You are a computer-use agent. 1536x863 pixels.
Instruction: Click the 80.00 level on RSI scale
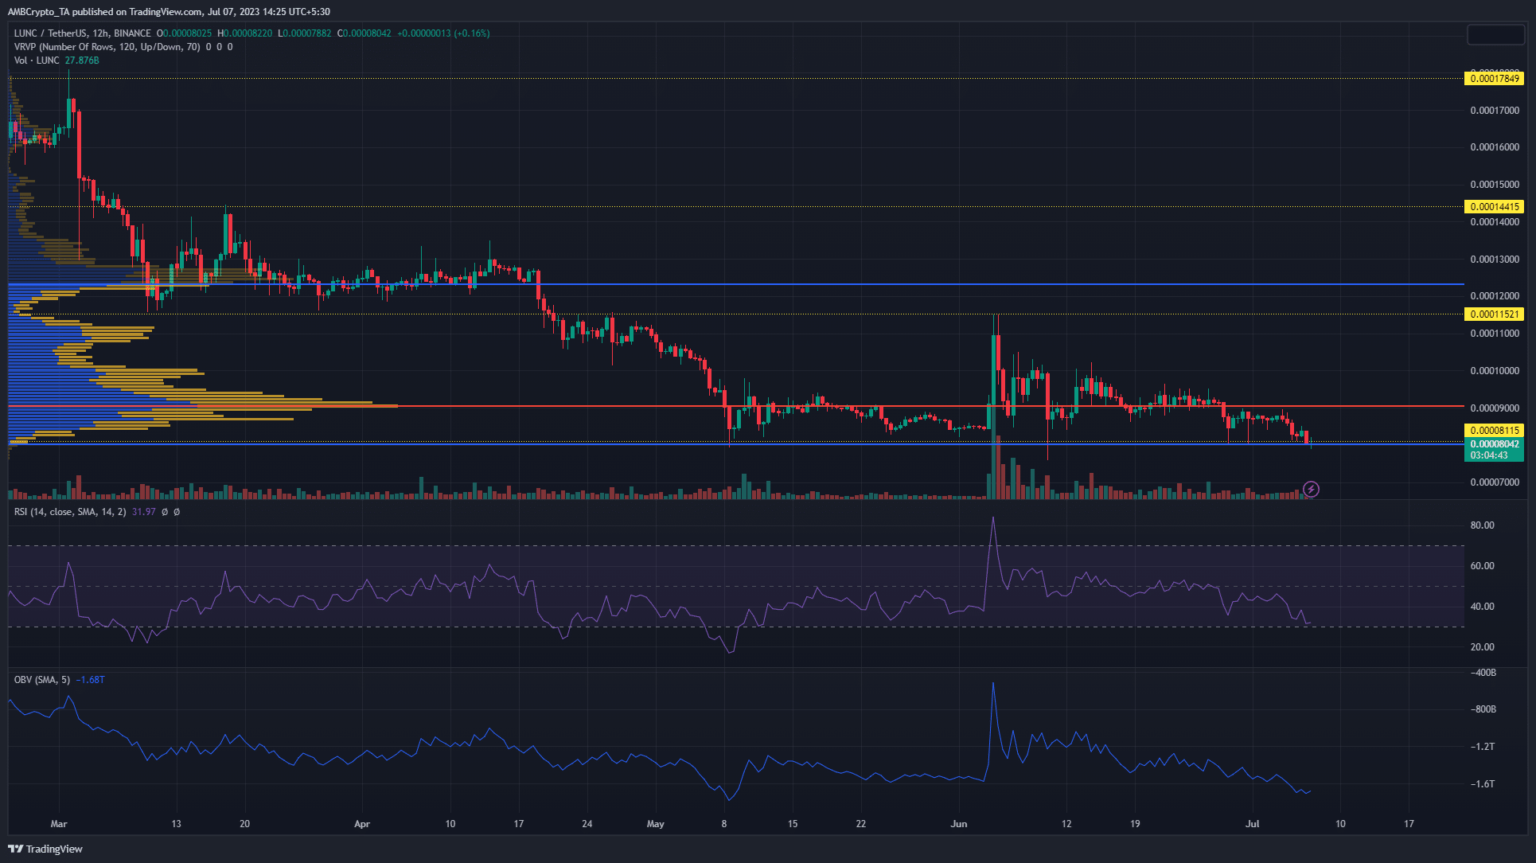1482,525
